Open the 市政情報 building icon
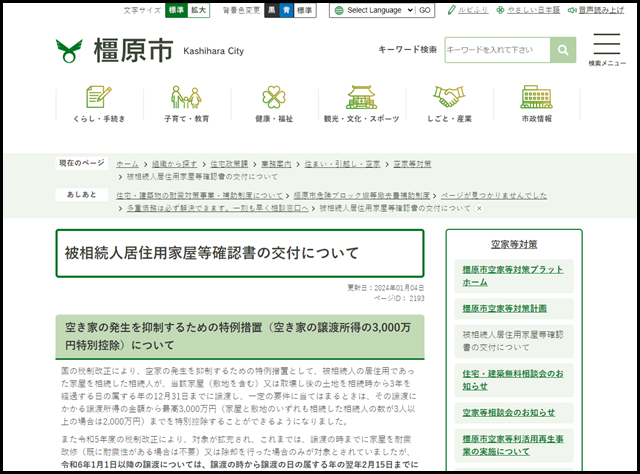640x474 pixels. 536,97
